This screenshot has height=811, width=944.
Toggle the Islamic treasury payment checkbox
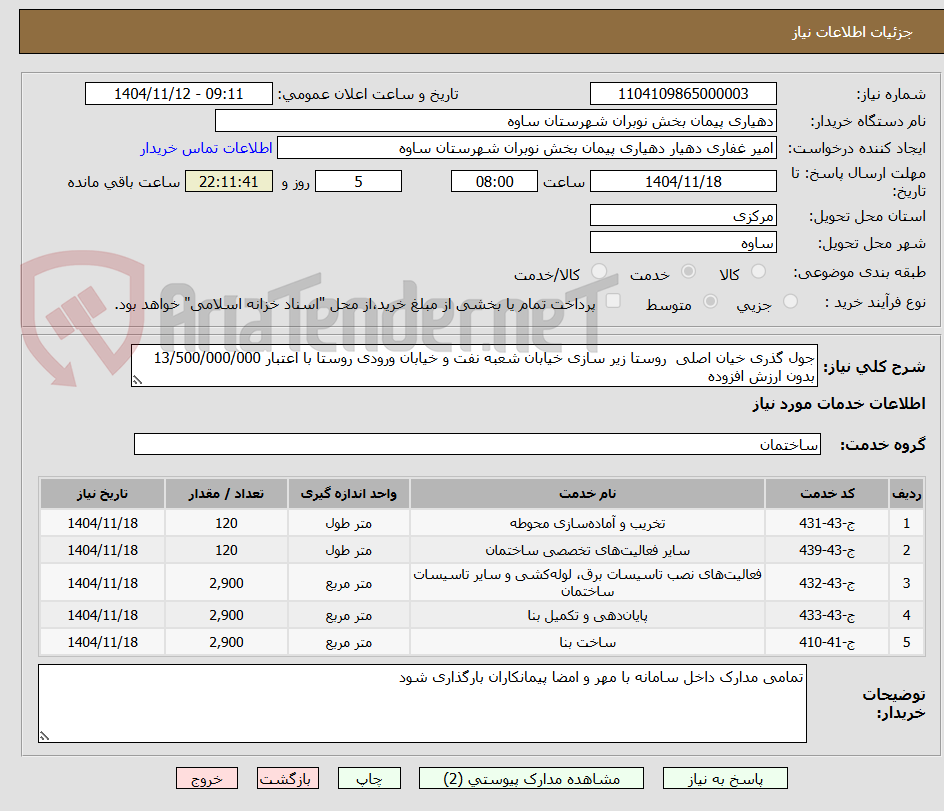coord(613,301)
